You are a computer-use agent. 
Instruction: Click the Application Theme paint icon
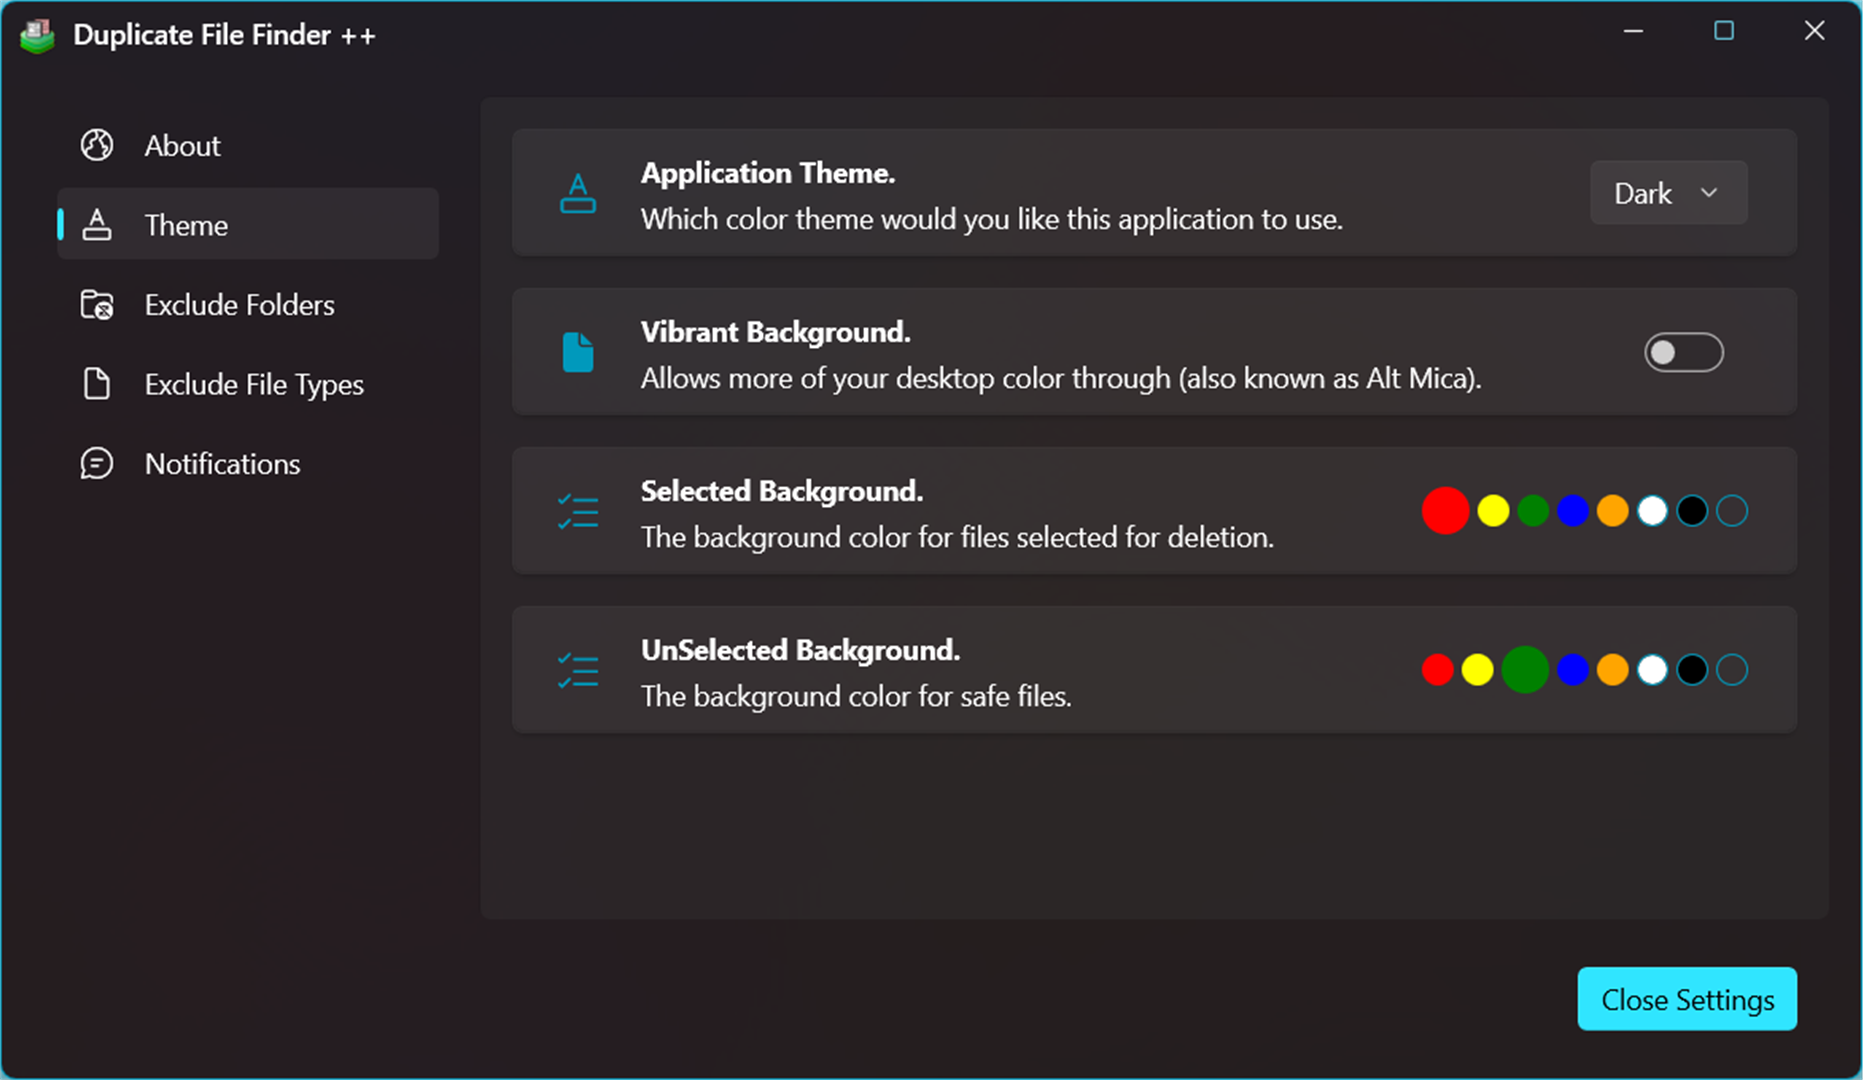click(x=578, y=193)
